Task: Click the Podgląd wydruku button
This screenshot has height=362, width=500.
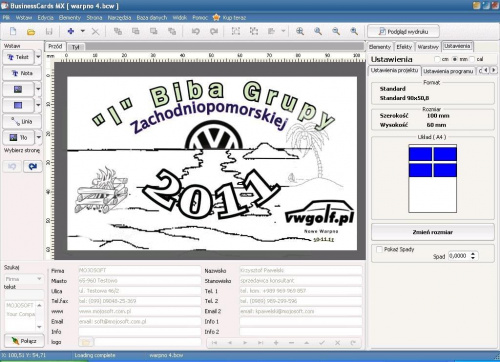Action: (x=403, y=32)
